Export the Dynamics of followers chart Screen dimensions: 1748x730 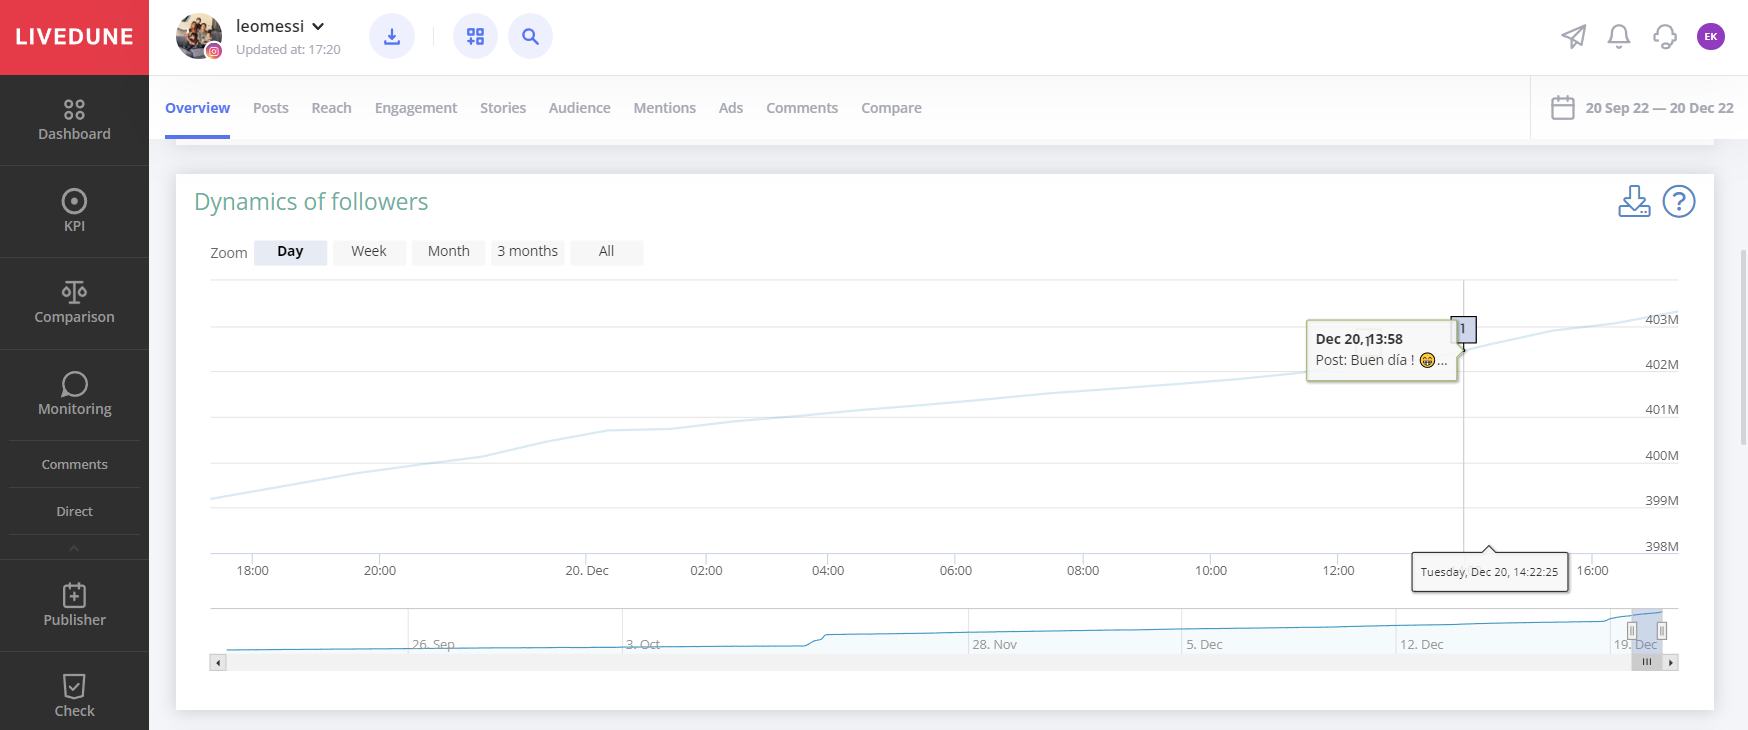(x=1633, y=201)
